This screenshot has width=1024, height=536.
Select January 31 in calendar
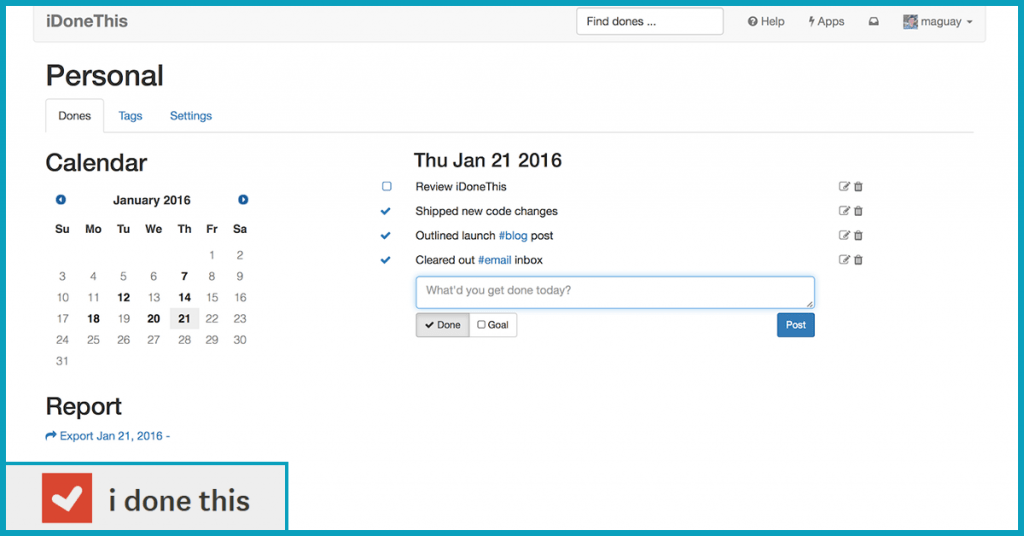62,361
